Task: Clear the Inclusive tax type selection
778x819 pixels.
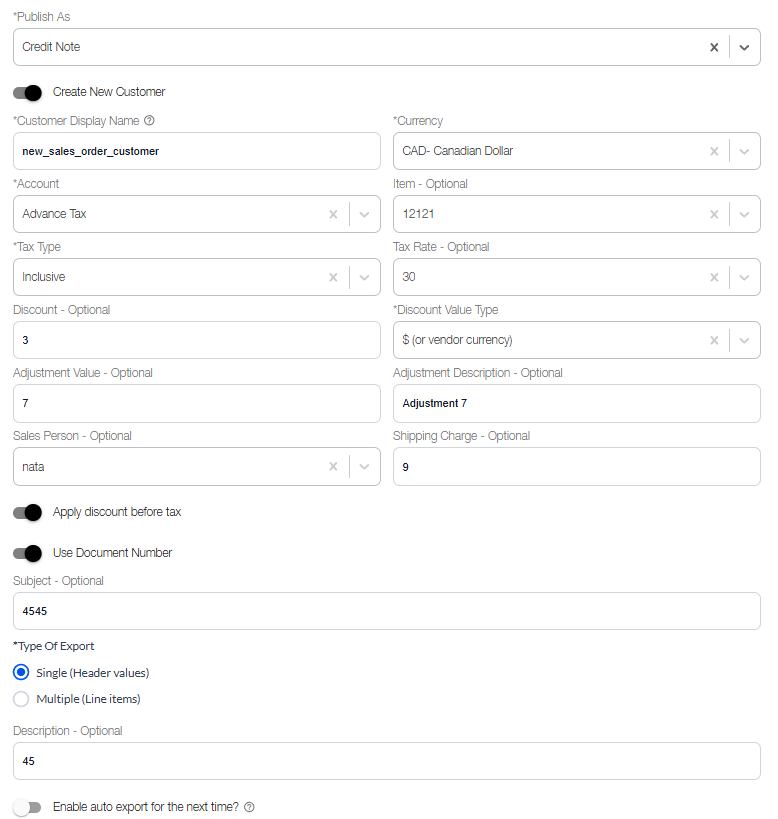Action: [333, 277]
